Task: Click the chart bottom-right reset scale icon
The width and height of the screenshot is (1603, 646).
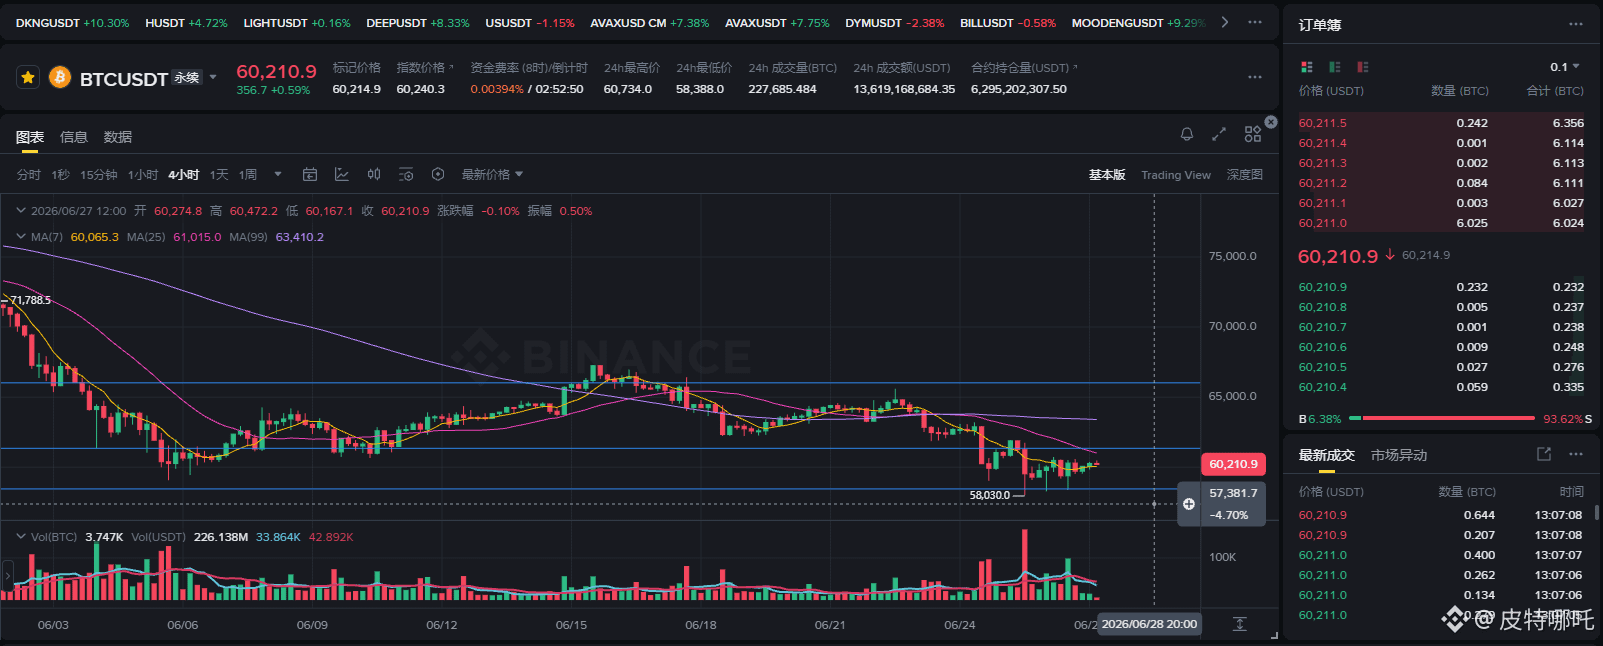Action: [x=1240, y=624]
